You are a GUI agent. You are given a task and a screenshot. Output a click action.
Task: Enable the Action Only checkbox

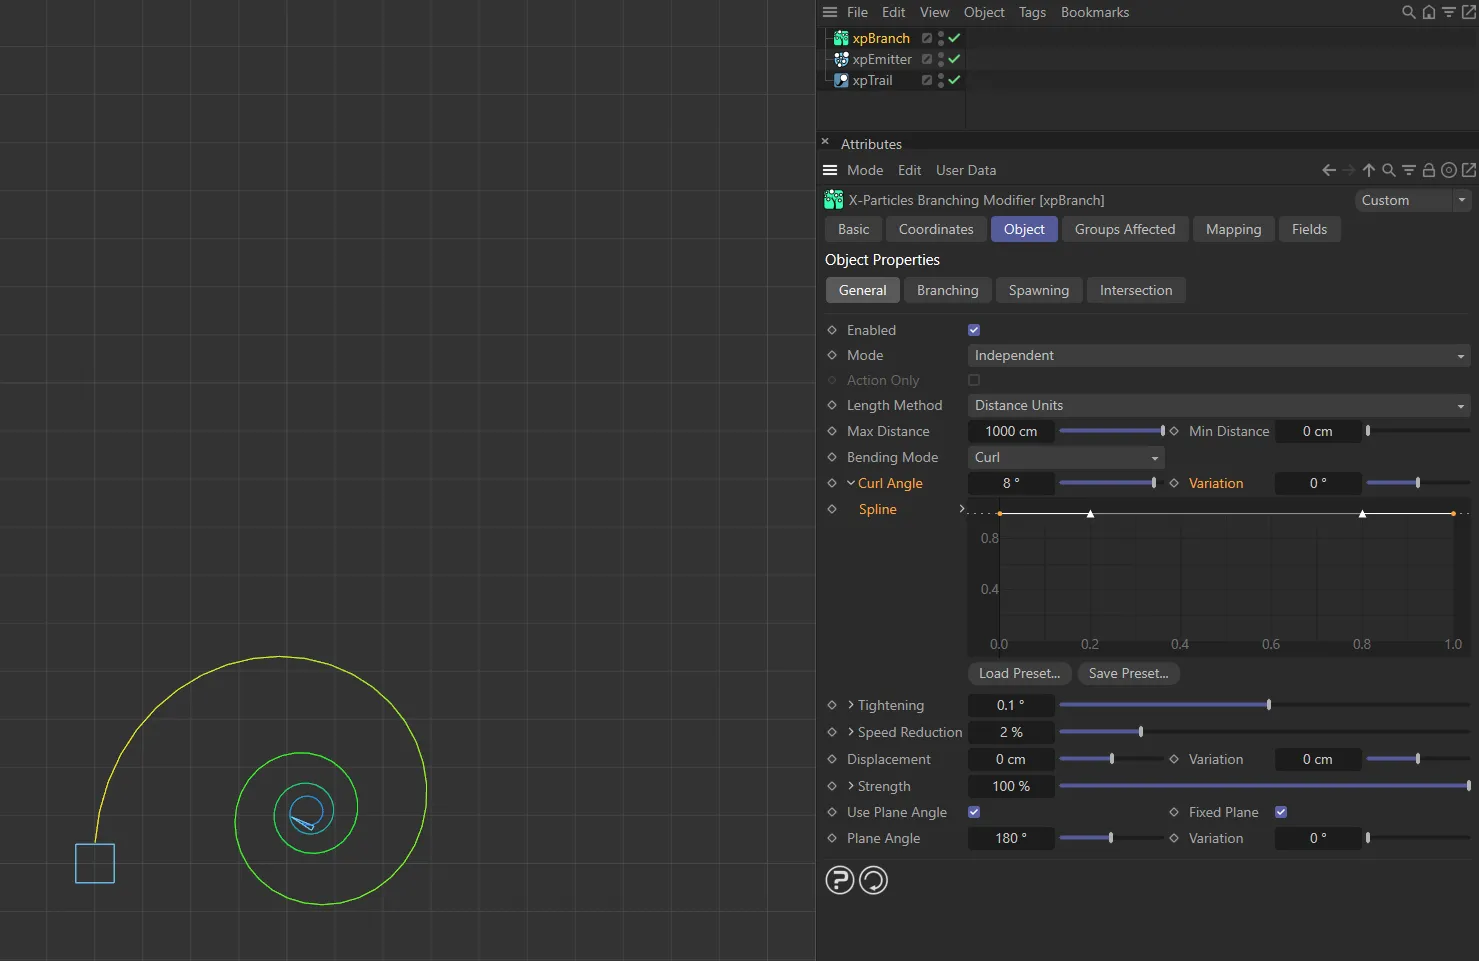click(x=973, y=380)
